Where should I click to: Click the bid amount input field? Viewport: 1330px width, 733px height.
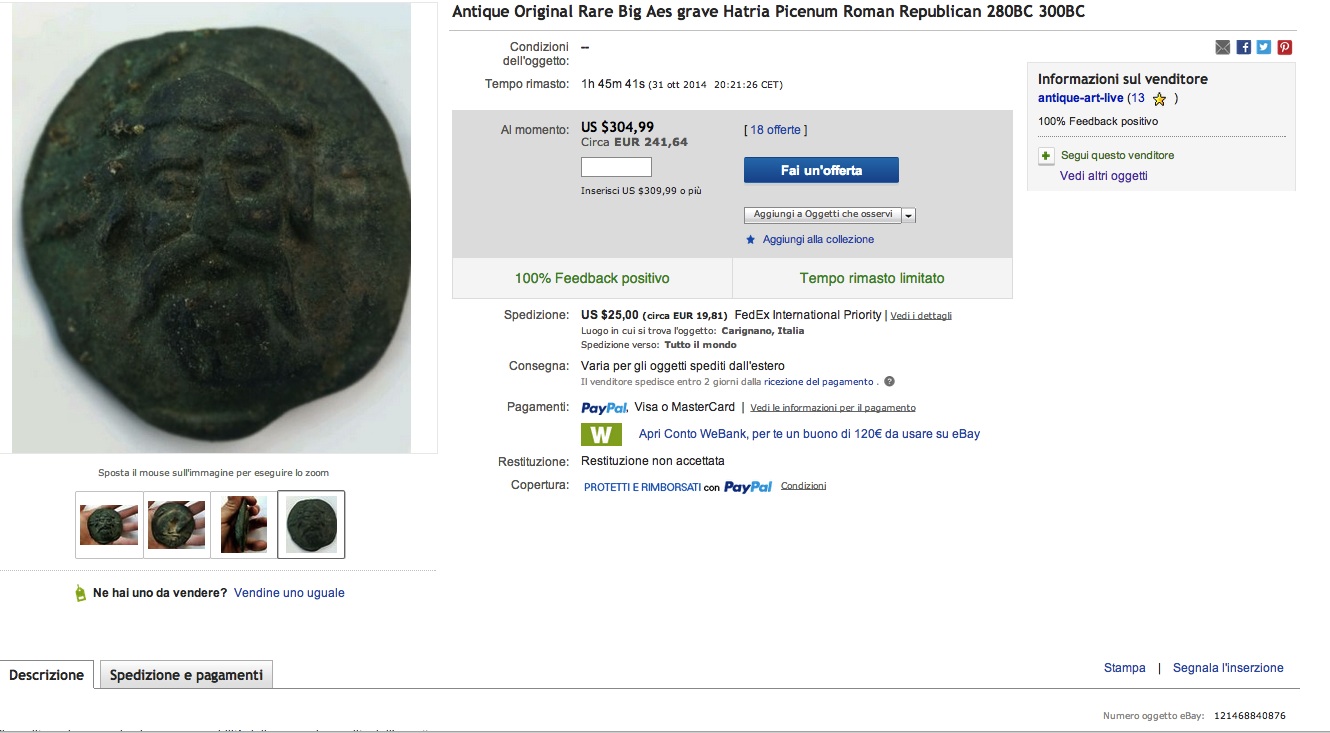tap(616, 167)
